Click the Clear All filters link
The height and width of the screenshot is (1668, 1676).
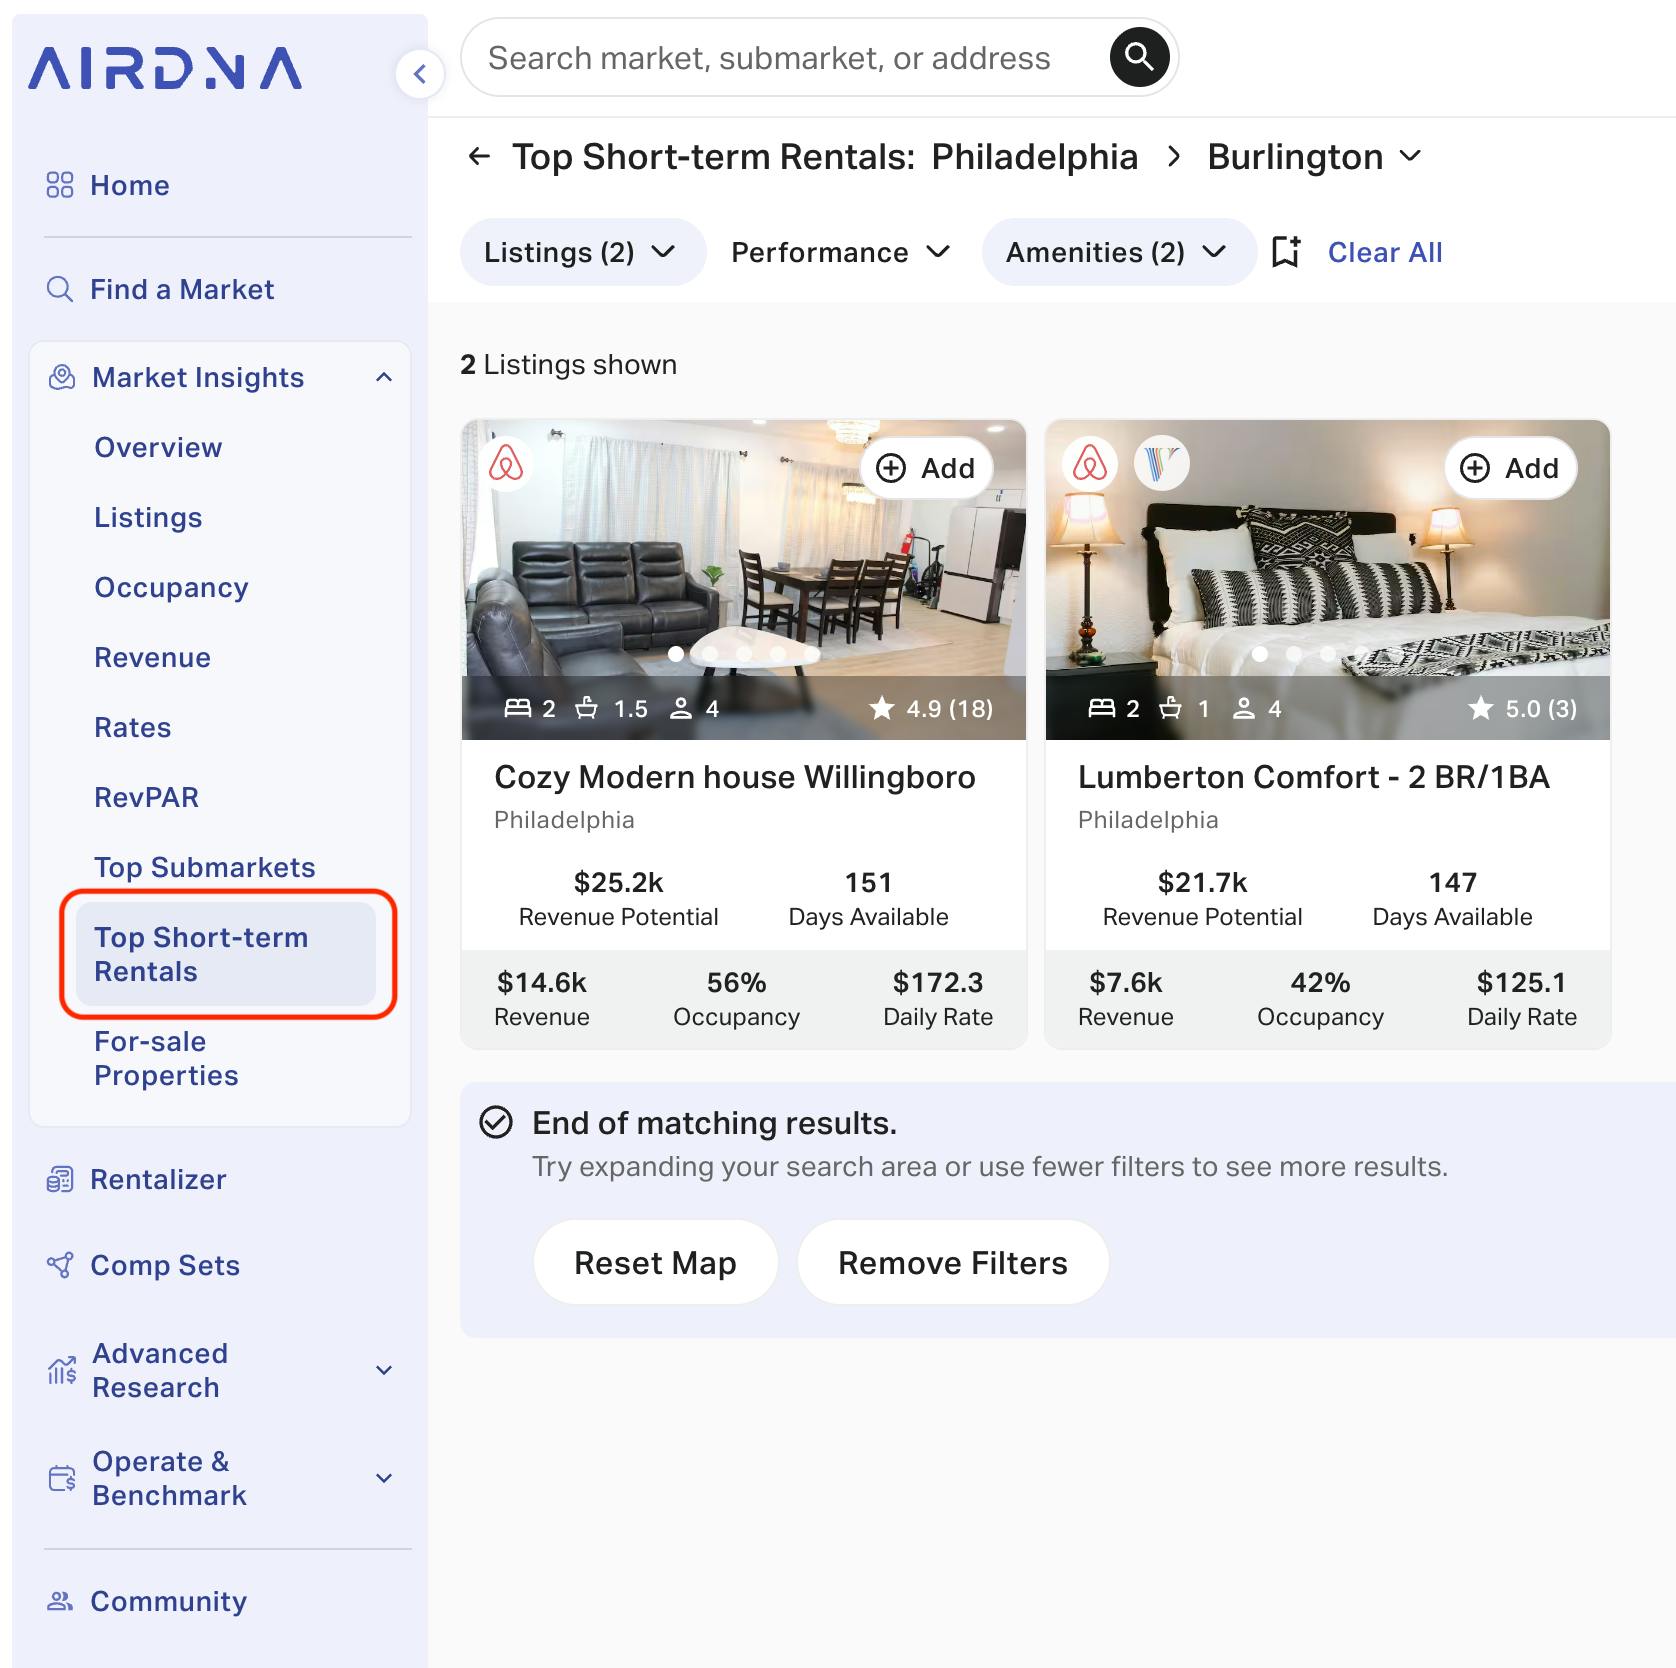(1384, 252)
